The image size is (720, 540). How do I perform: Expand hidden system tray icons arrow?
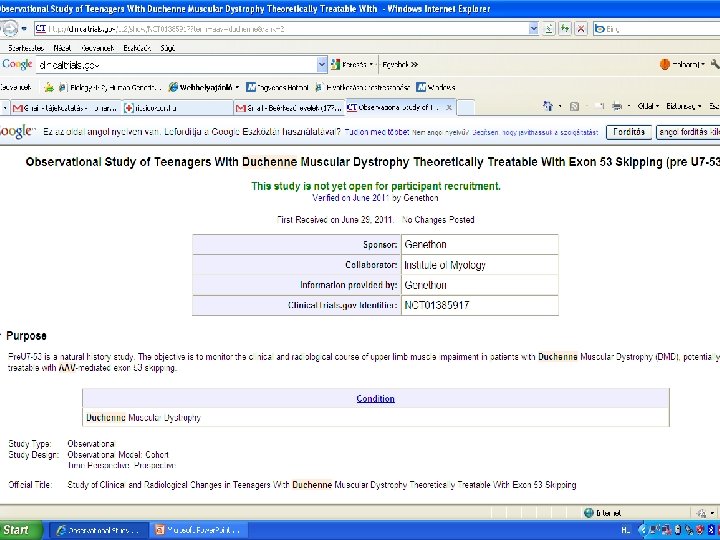[x=642, y=530]
